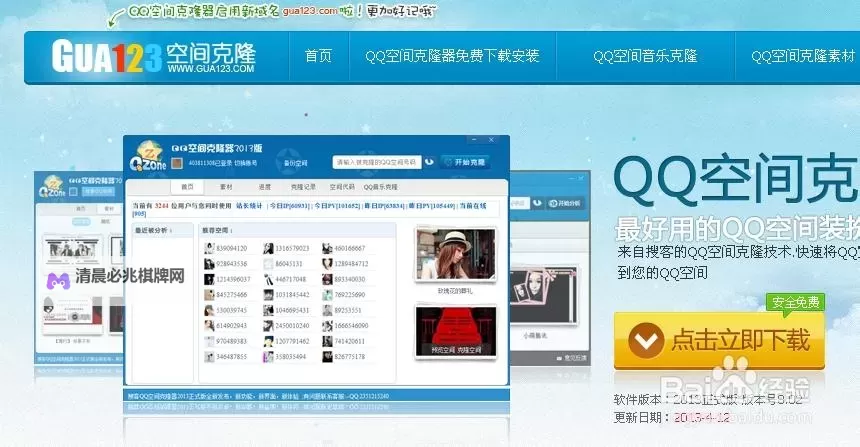Click avatar icon beside 1046695431
This screenshot has height=447, width=860.
tap(268, 310)
